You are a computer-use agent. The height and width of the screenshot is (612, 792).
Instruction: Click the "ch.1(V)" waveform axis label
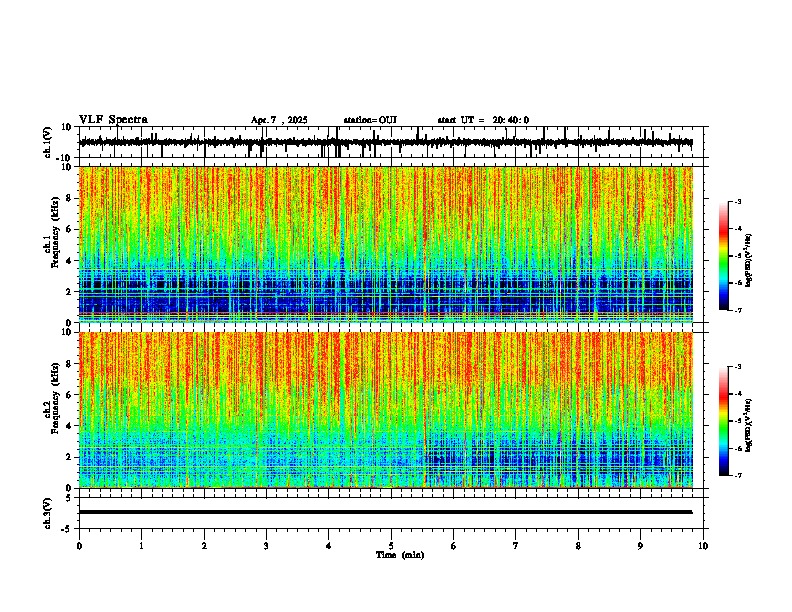pos(48,142)
